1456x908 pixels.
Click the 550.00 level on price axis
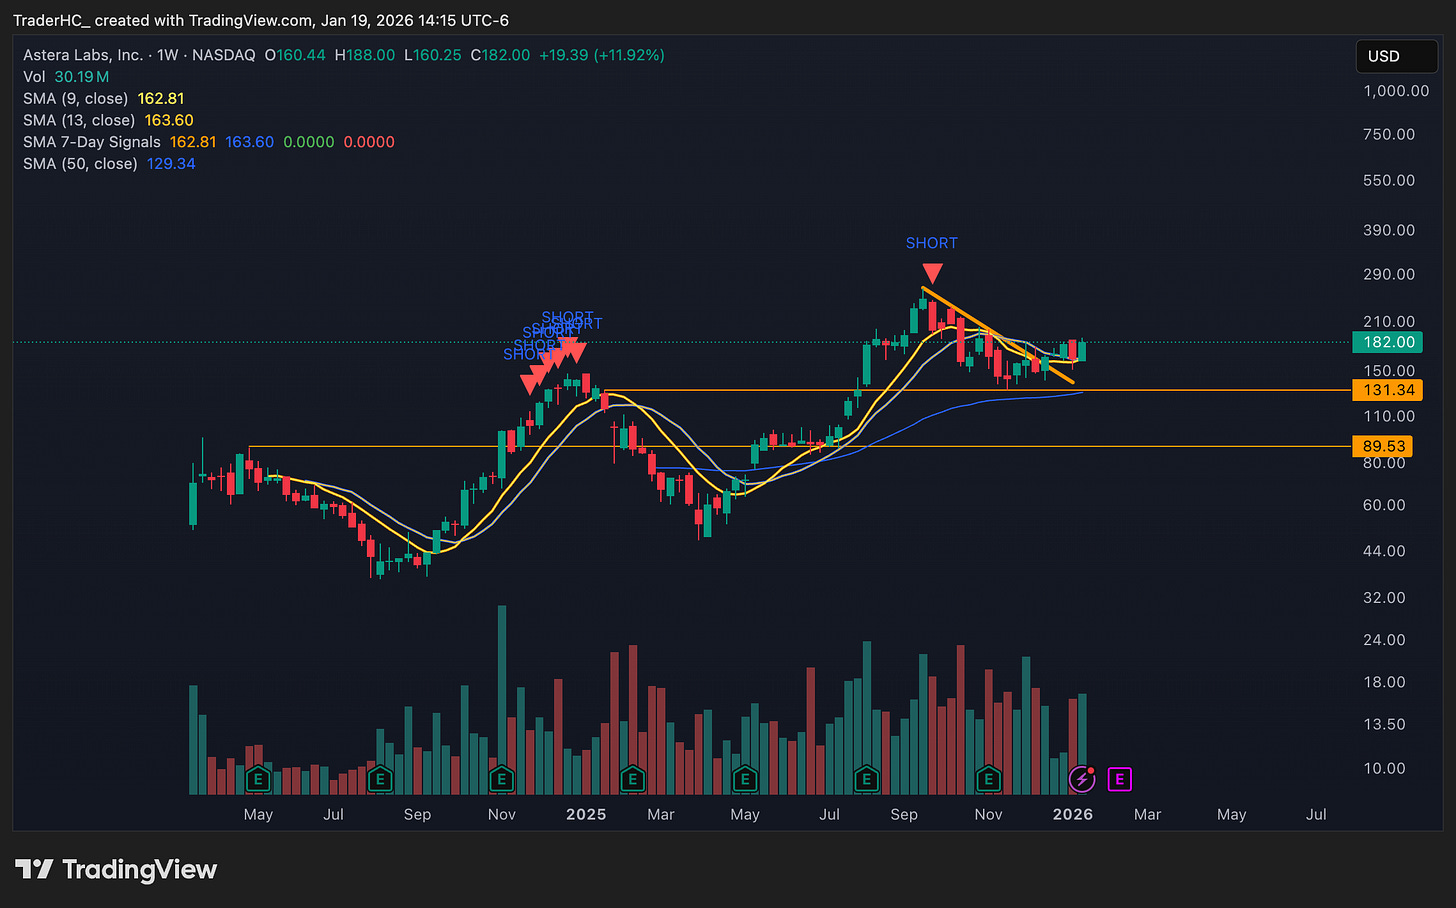pyautogui.click(x=1389, y=181)
